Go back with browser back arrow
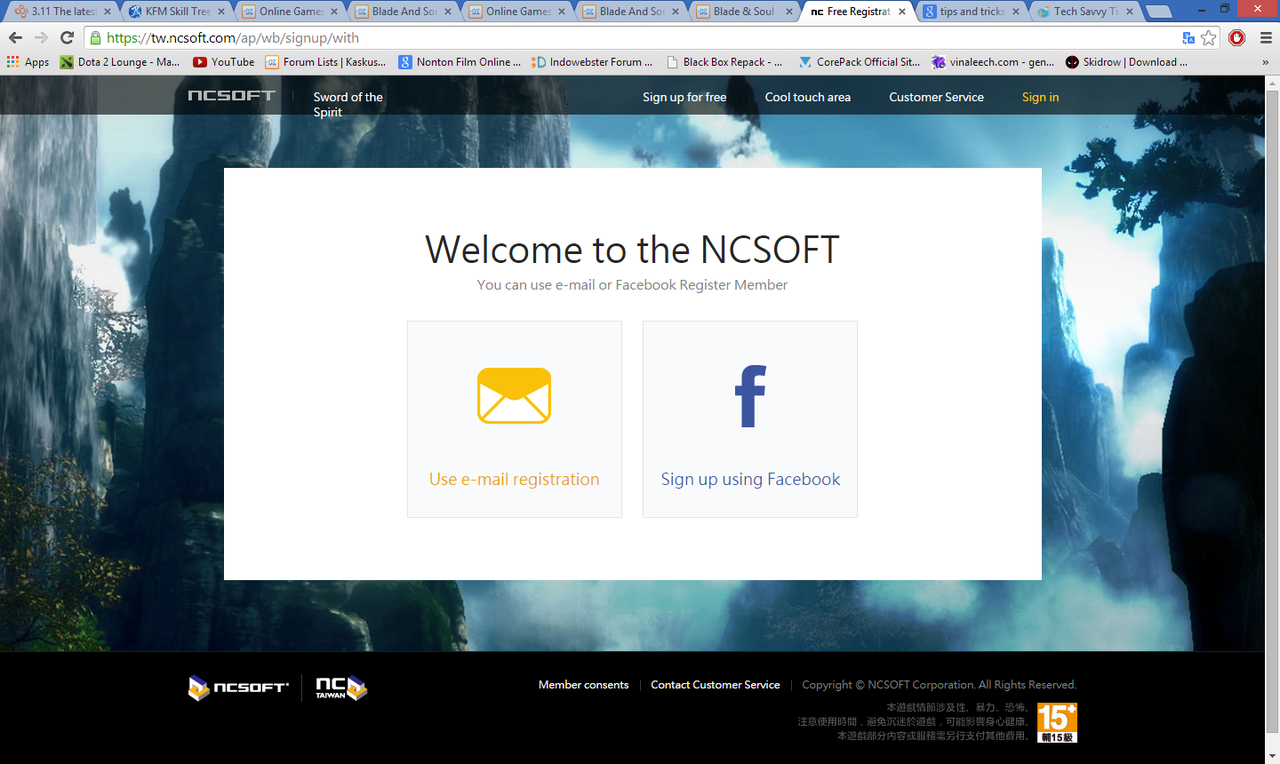Image resolution: width=1280 pixels, height=764 pixels. 15,38
